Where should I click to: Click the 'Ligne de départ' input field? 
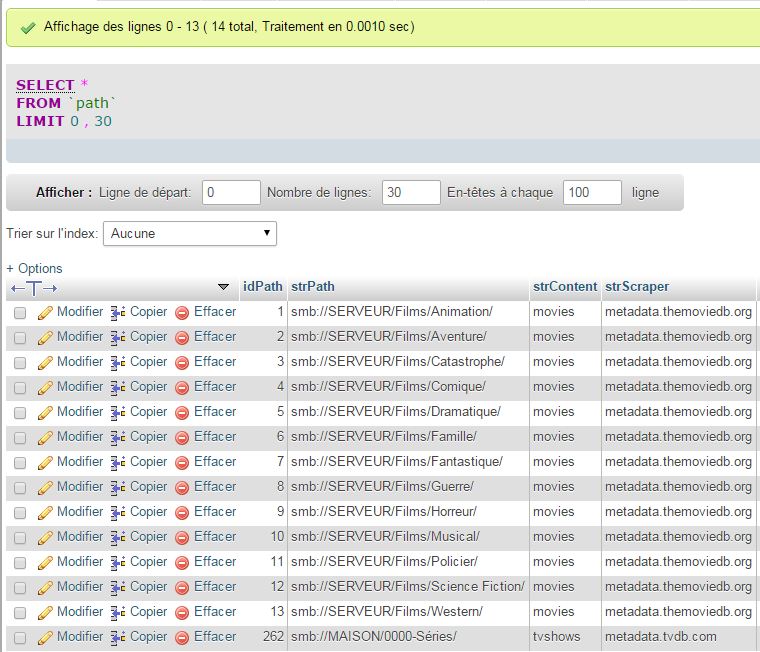pyautogui.click(x=231, y=192)
